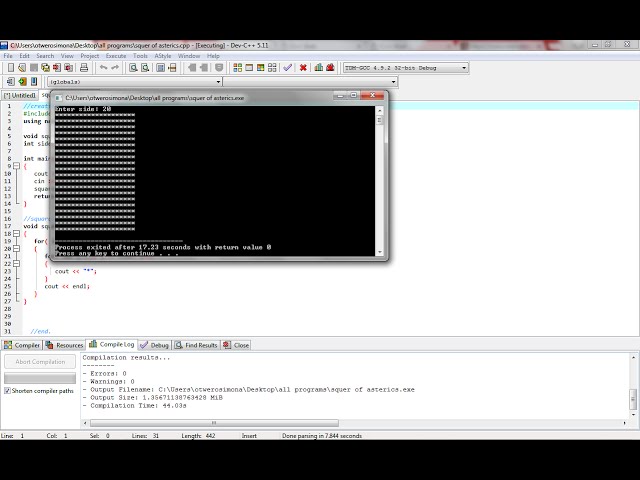Image resolution: width=640 pixels, height=480 pixels.
Task: Switch to the Untitled1 editor tab
Action: point(20,96)
